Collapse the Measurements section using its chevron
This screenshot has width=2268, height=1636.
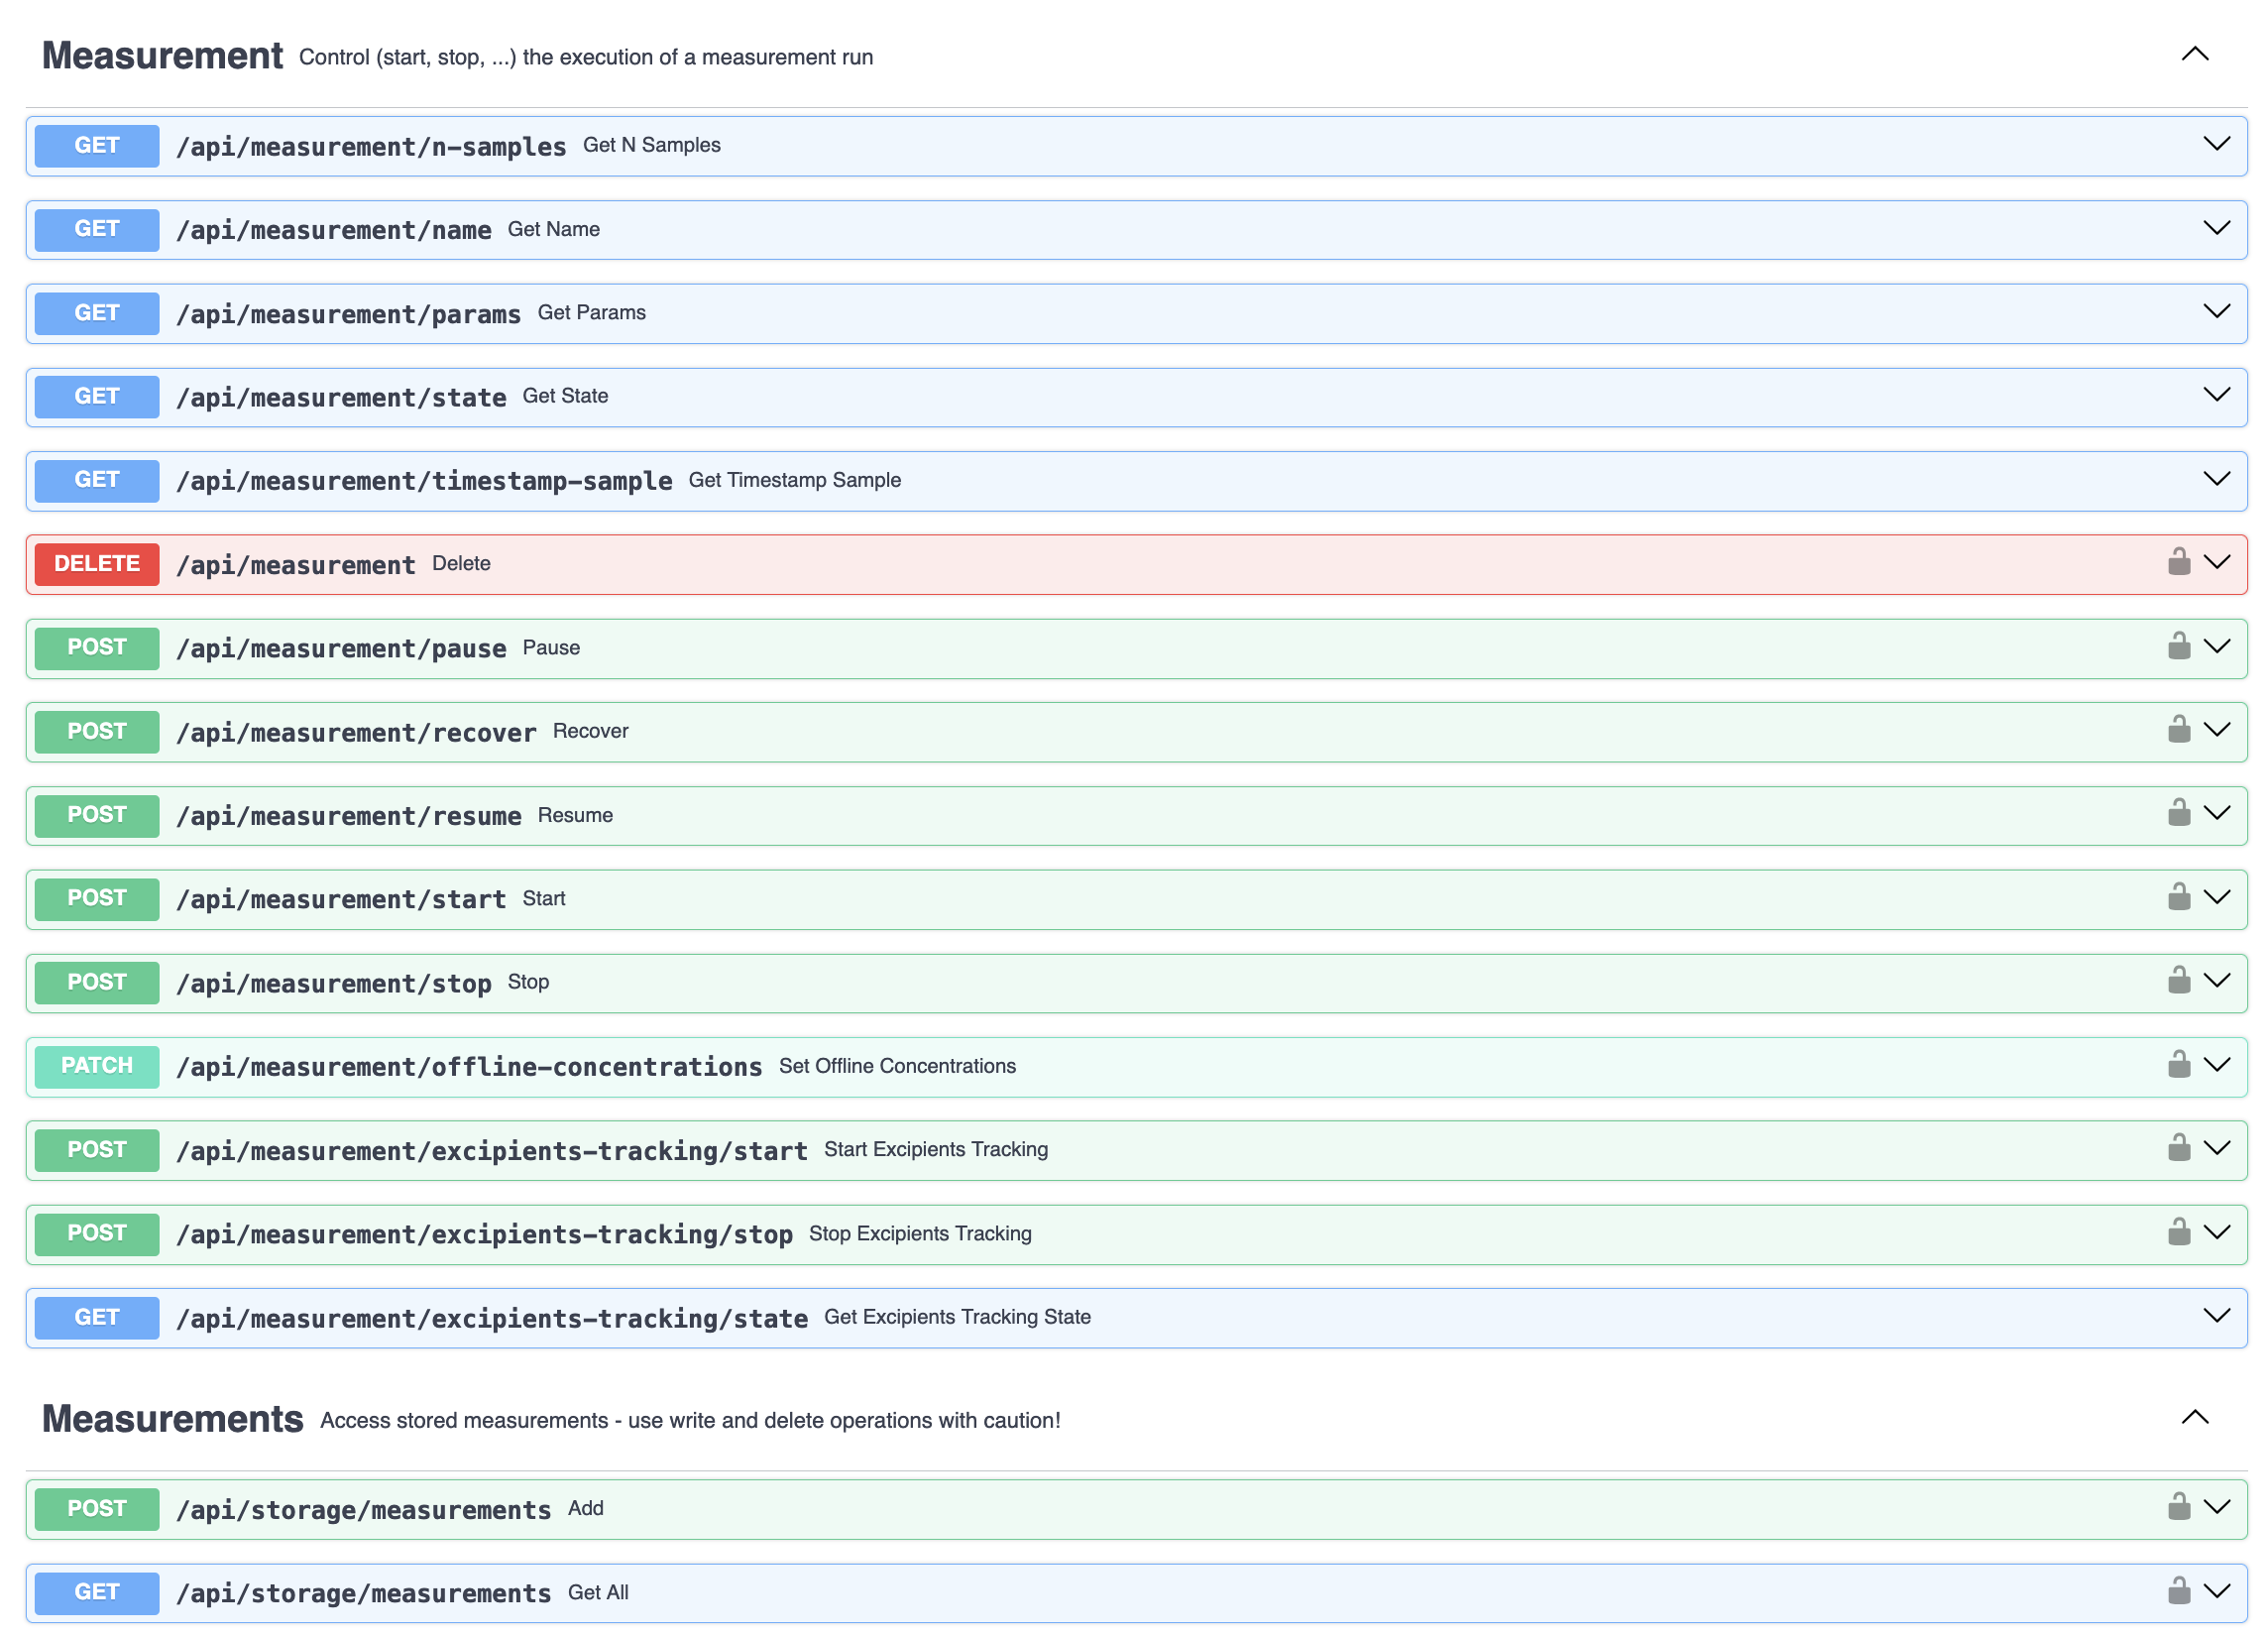pyautogui.click(x=2195, y=1417)
